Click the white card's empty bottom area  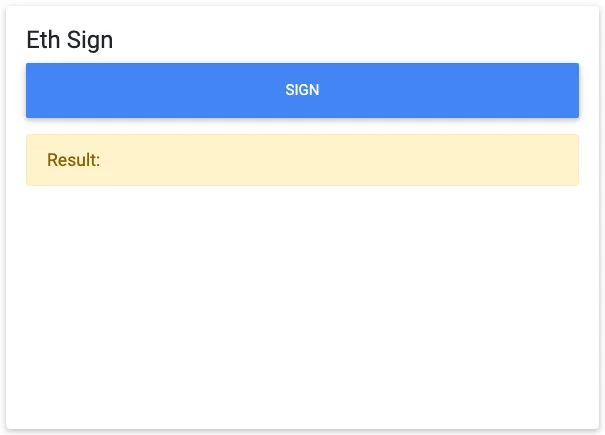(x=302, y=390)
